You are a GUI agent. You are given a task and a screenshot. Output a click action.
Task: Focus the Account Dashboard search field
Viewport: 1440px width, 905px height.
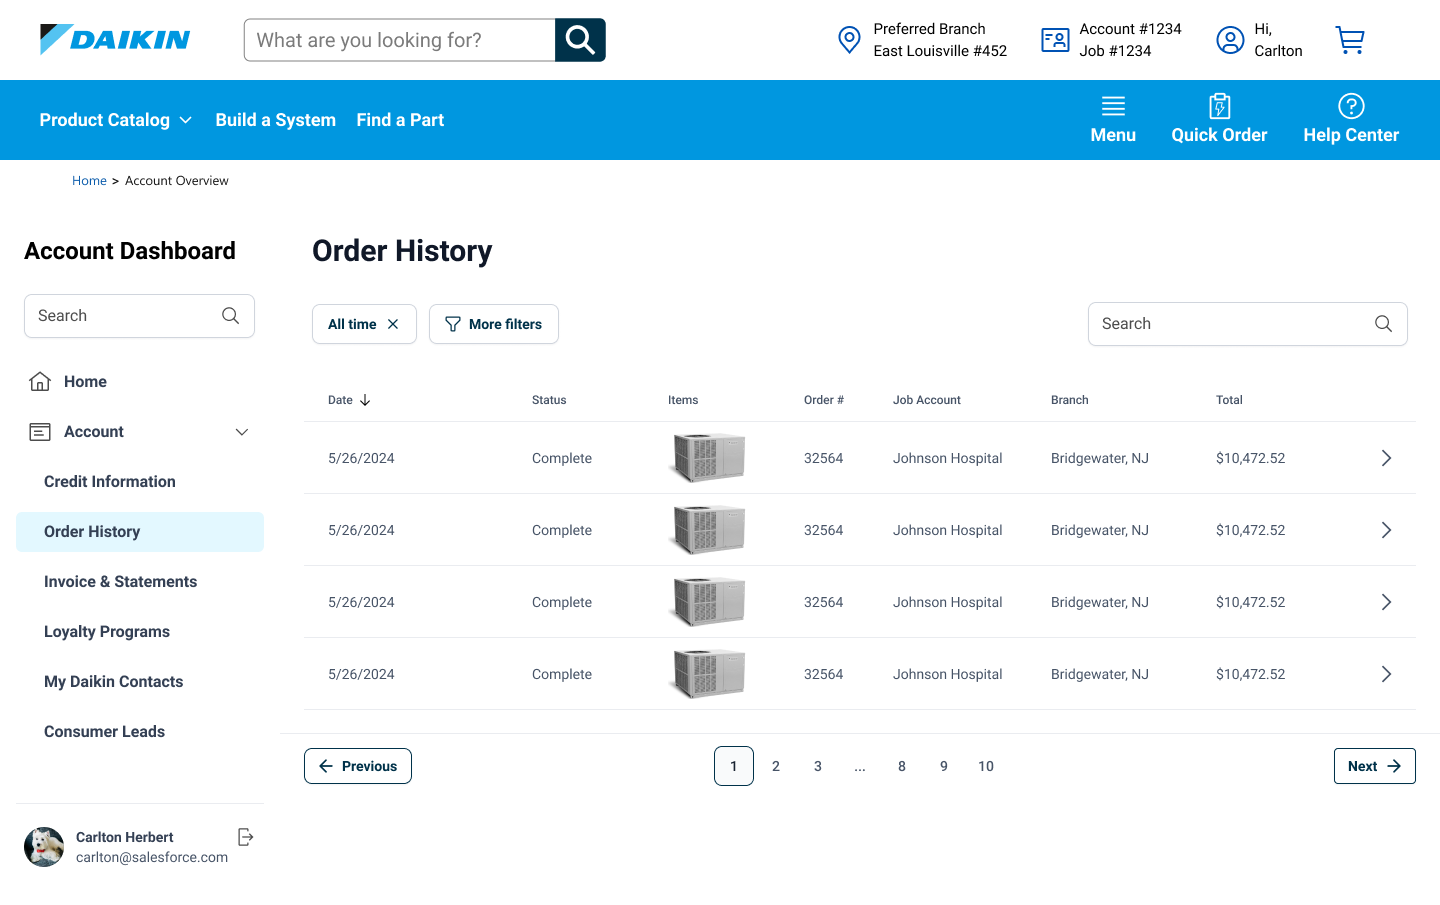click(x=139, y=316)
